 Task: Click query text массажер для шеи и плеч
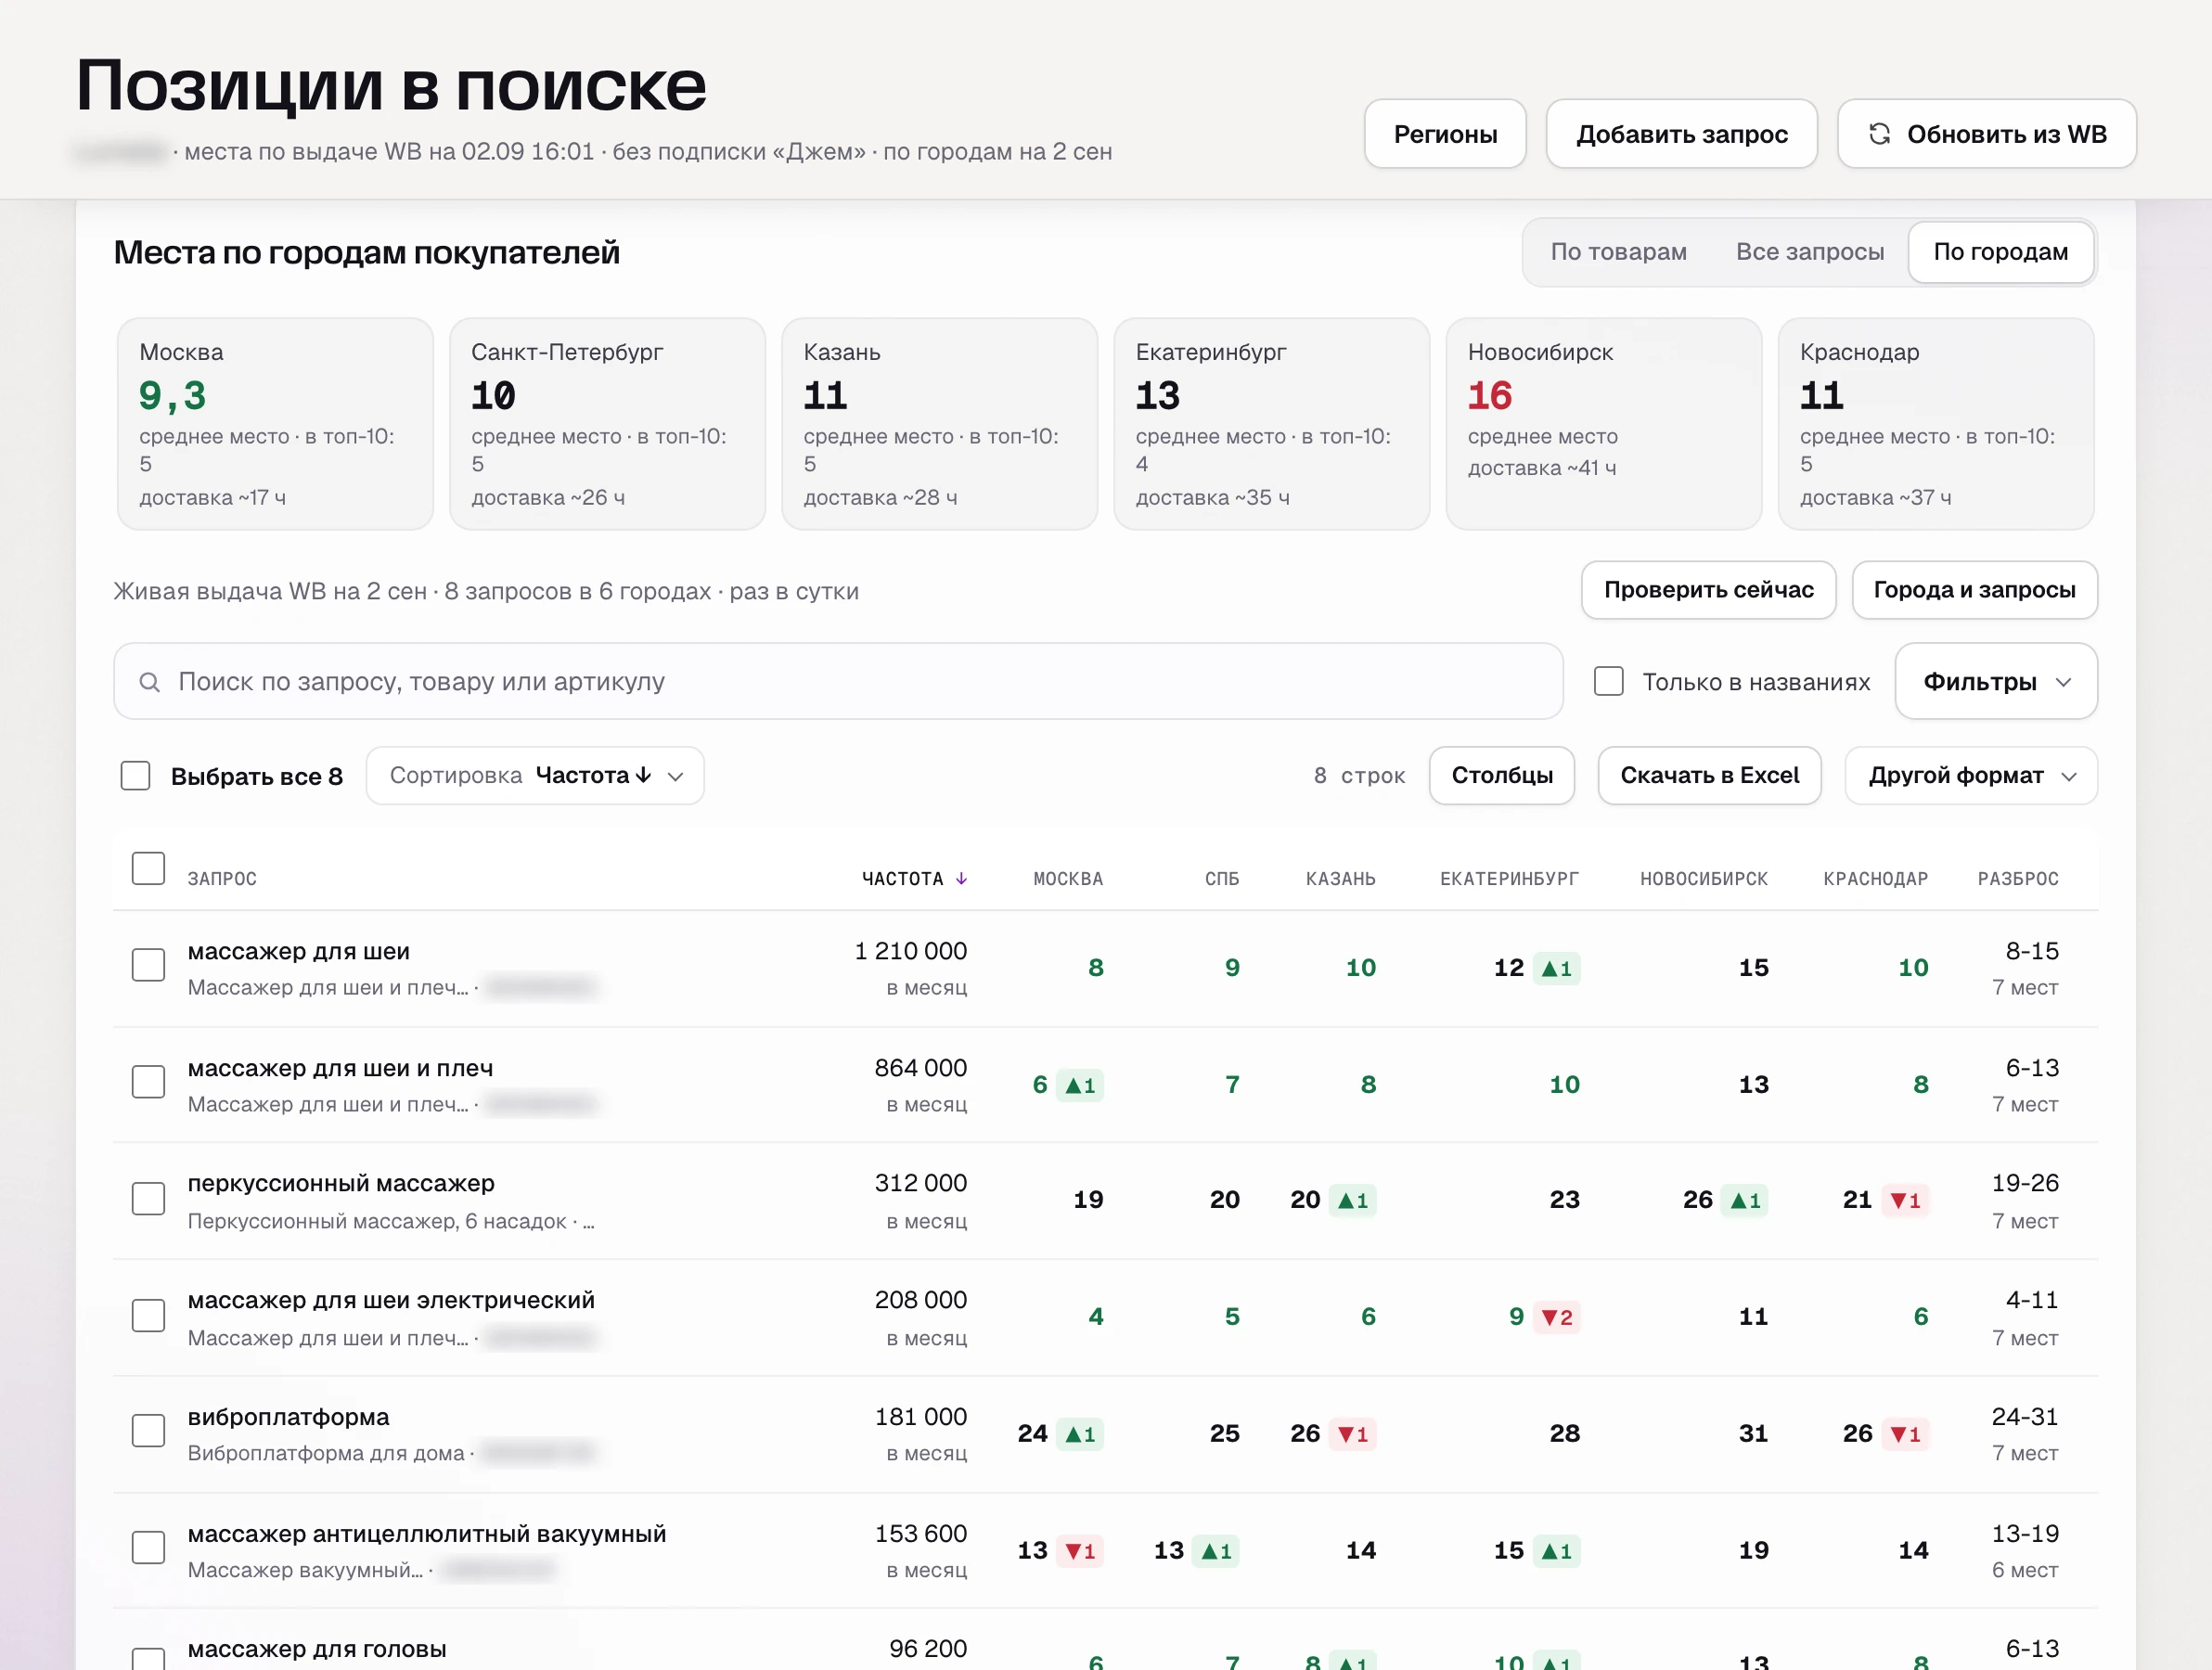[340, 1068]
